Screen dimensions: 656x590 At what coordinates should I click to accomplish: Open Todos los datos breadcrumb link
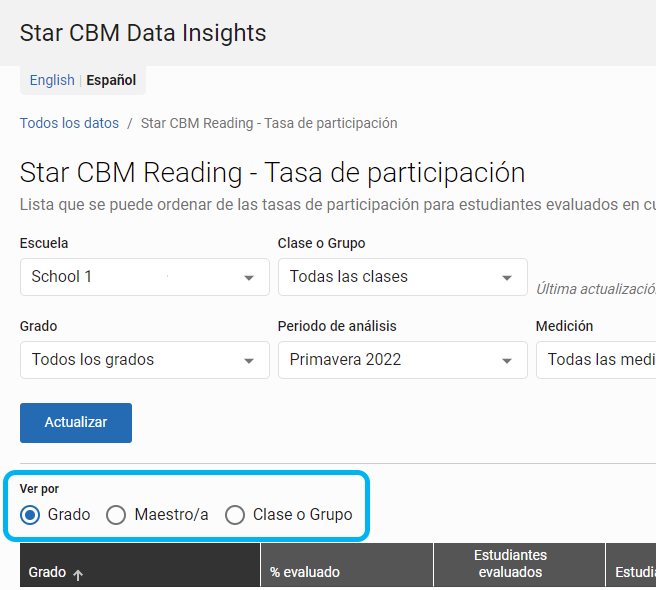pos(69,123)
